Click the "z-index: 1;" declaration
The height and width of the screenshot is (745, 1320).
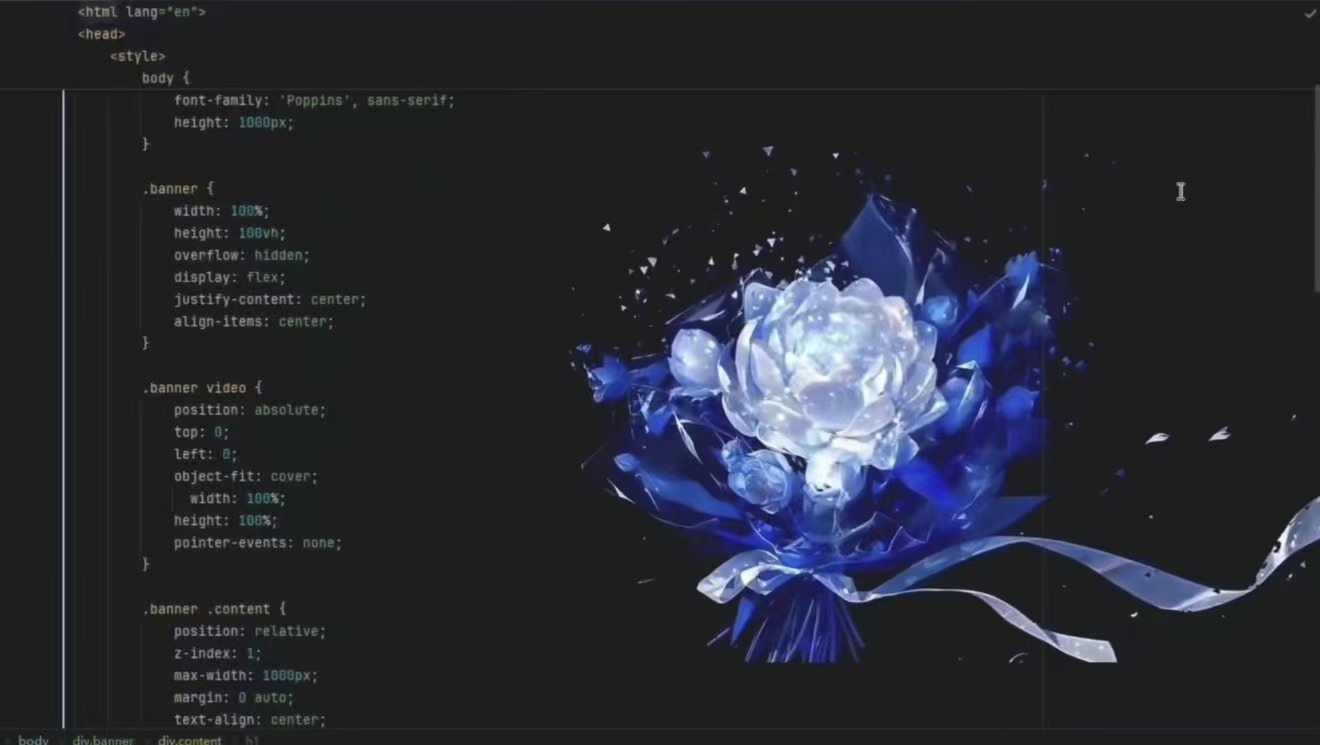pos(218,653)
